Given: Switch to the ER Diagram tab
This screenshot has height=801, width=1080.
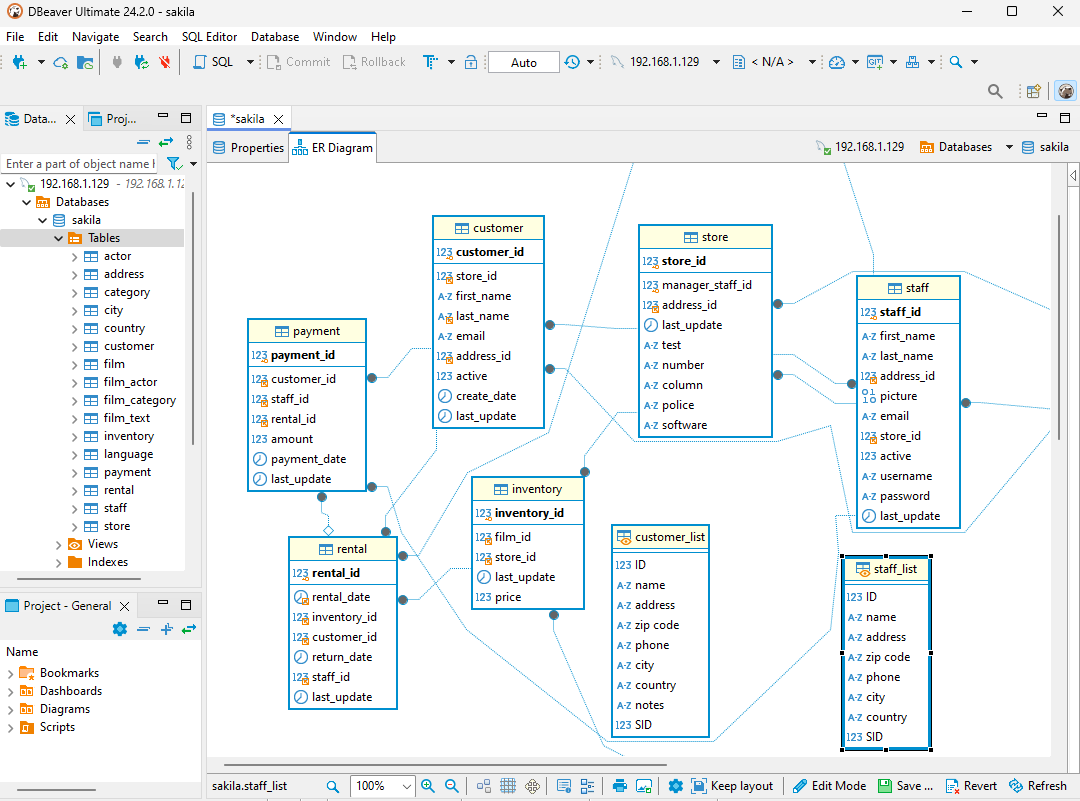Looking at the screenshot, I should click(333, 148).
